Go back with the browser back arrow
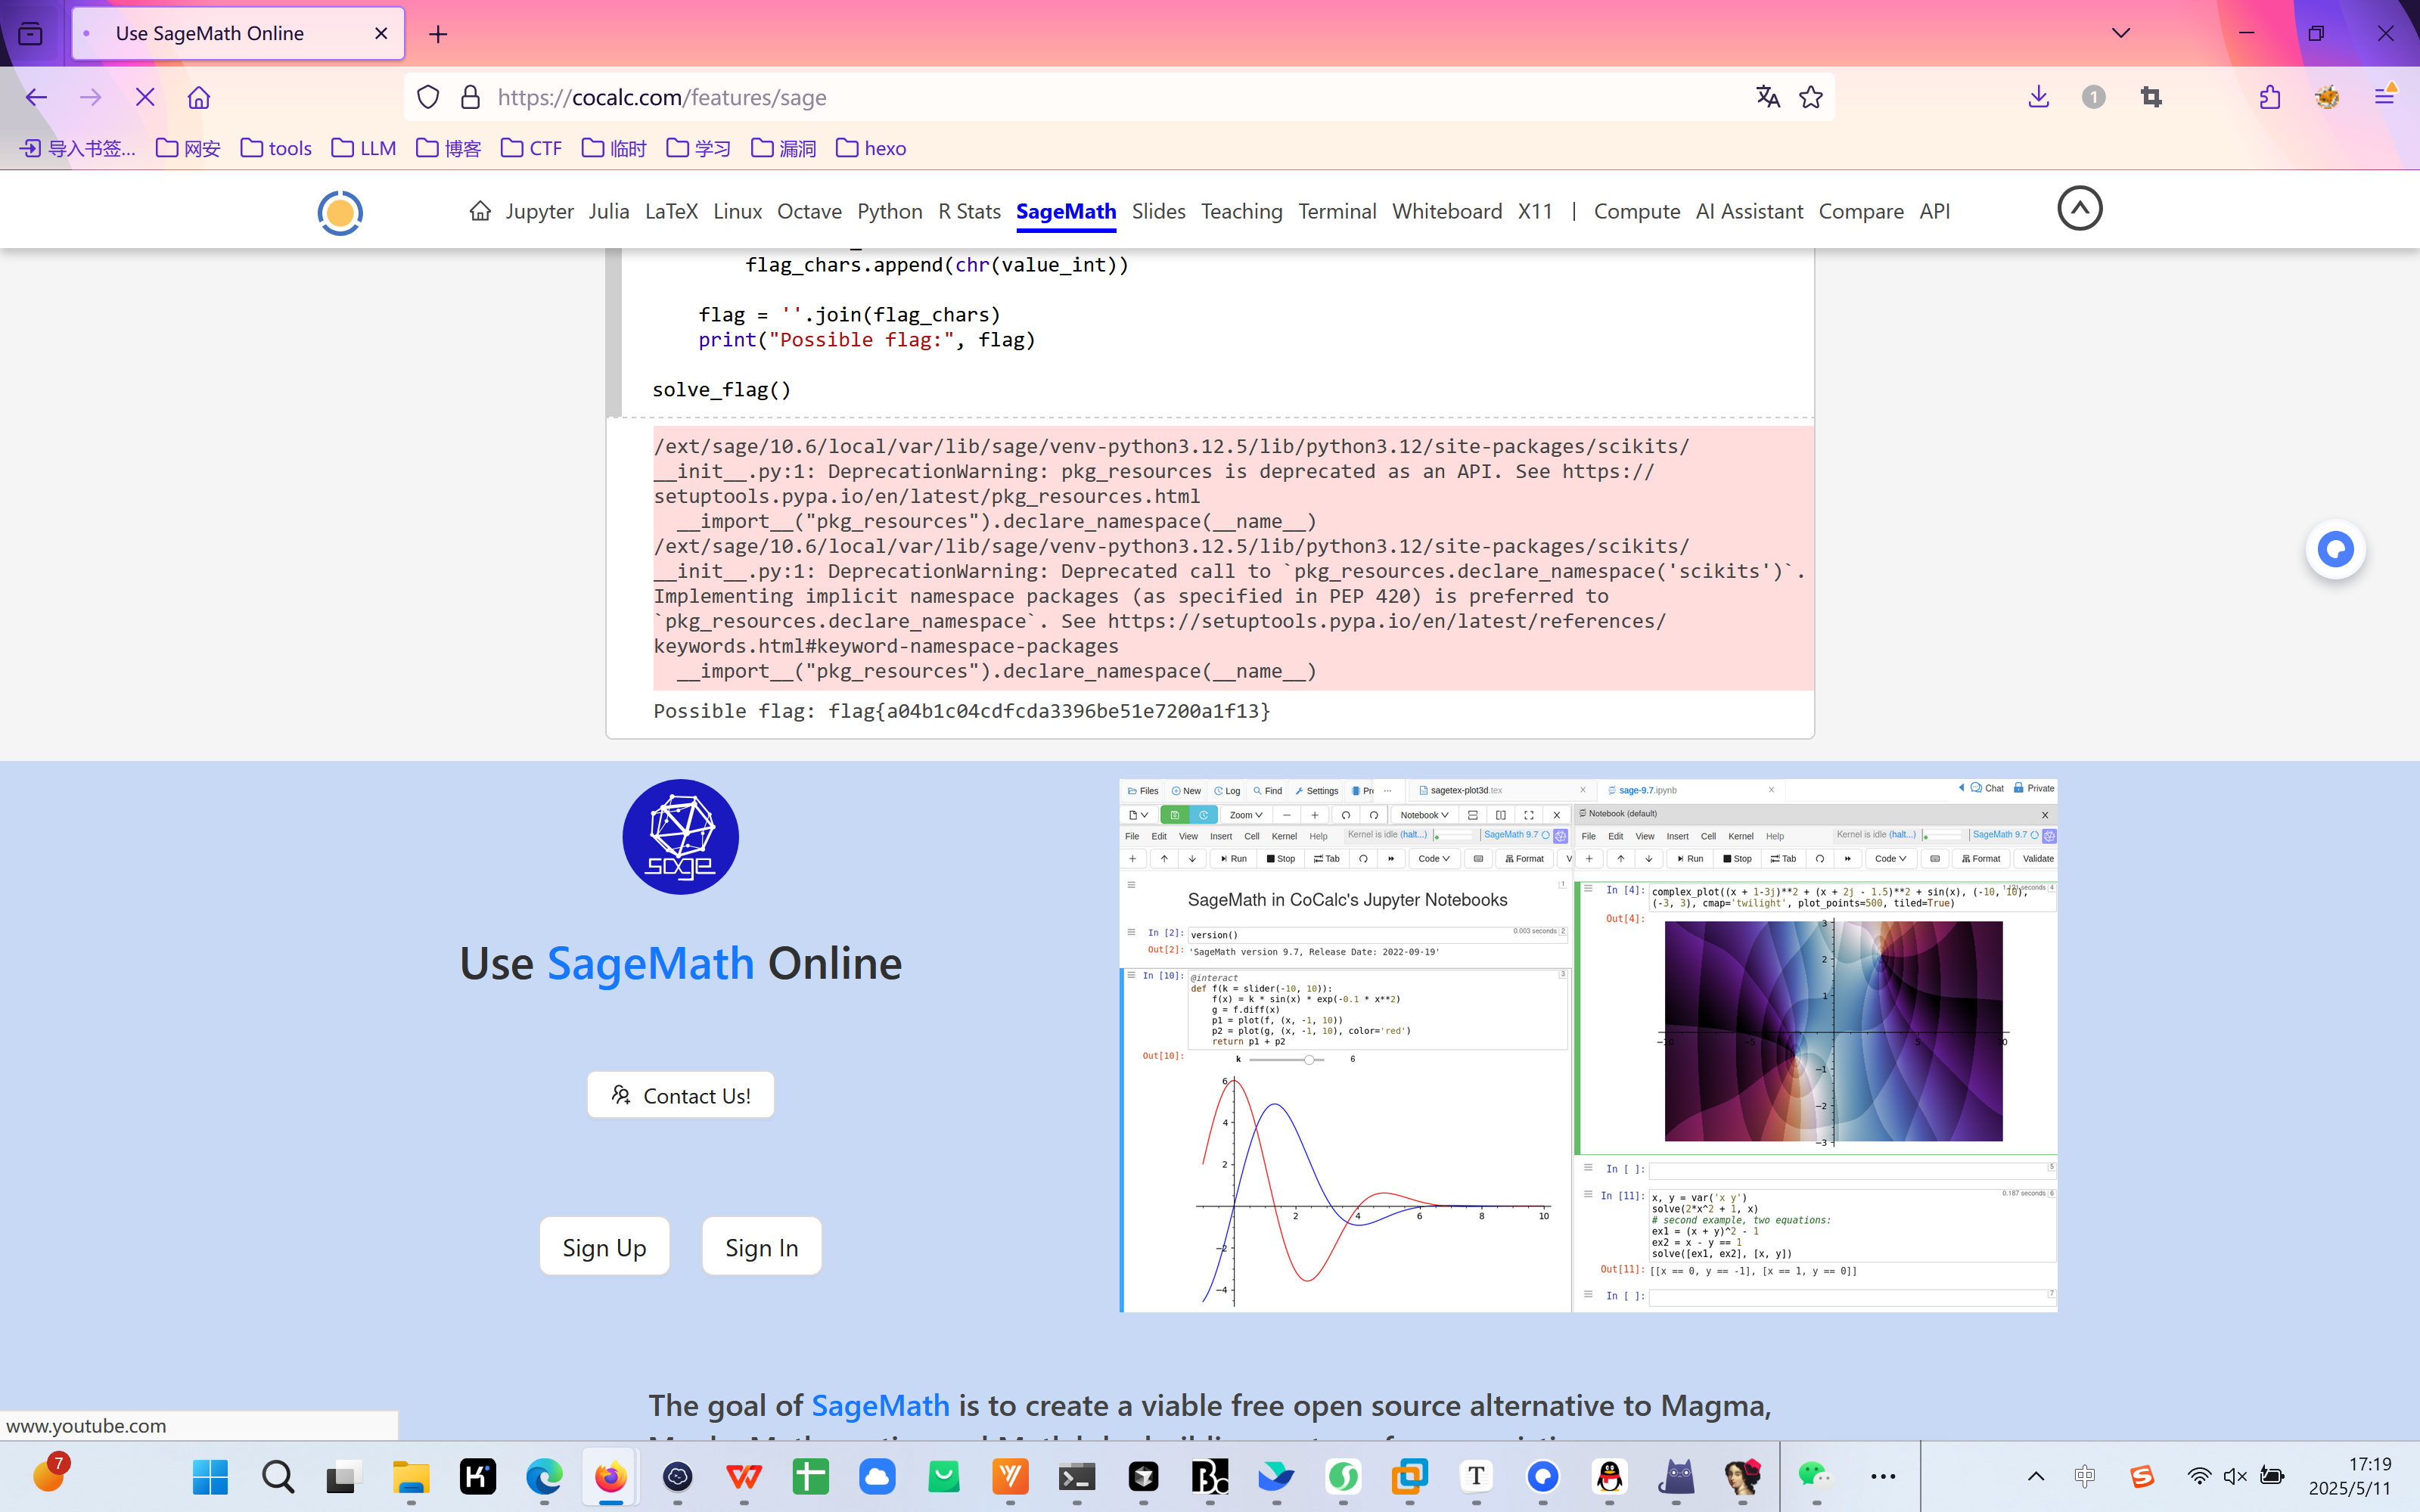The height and width of the screenshot is (1512, 2420). pos(36,97)
